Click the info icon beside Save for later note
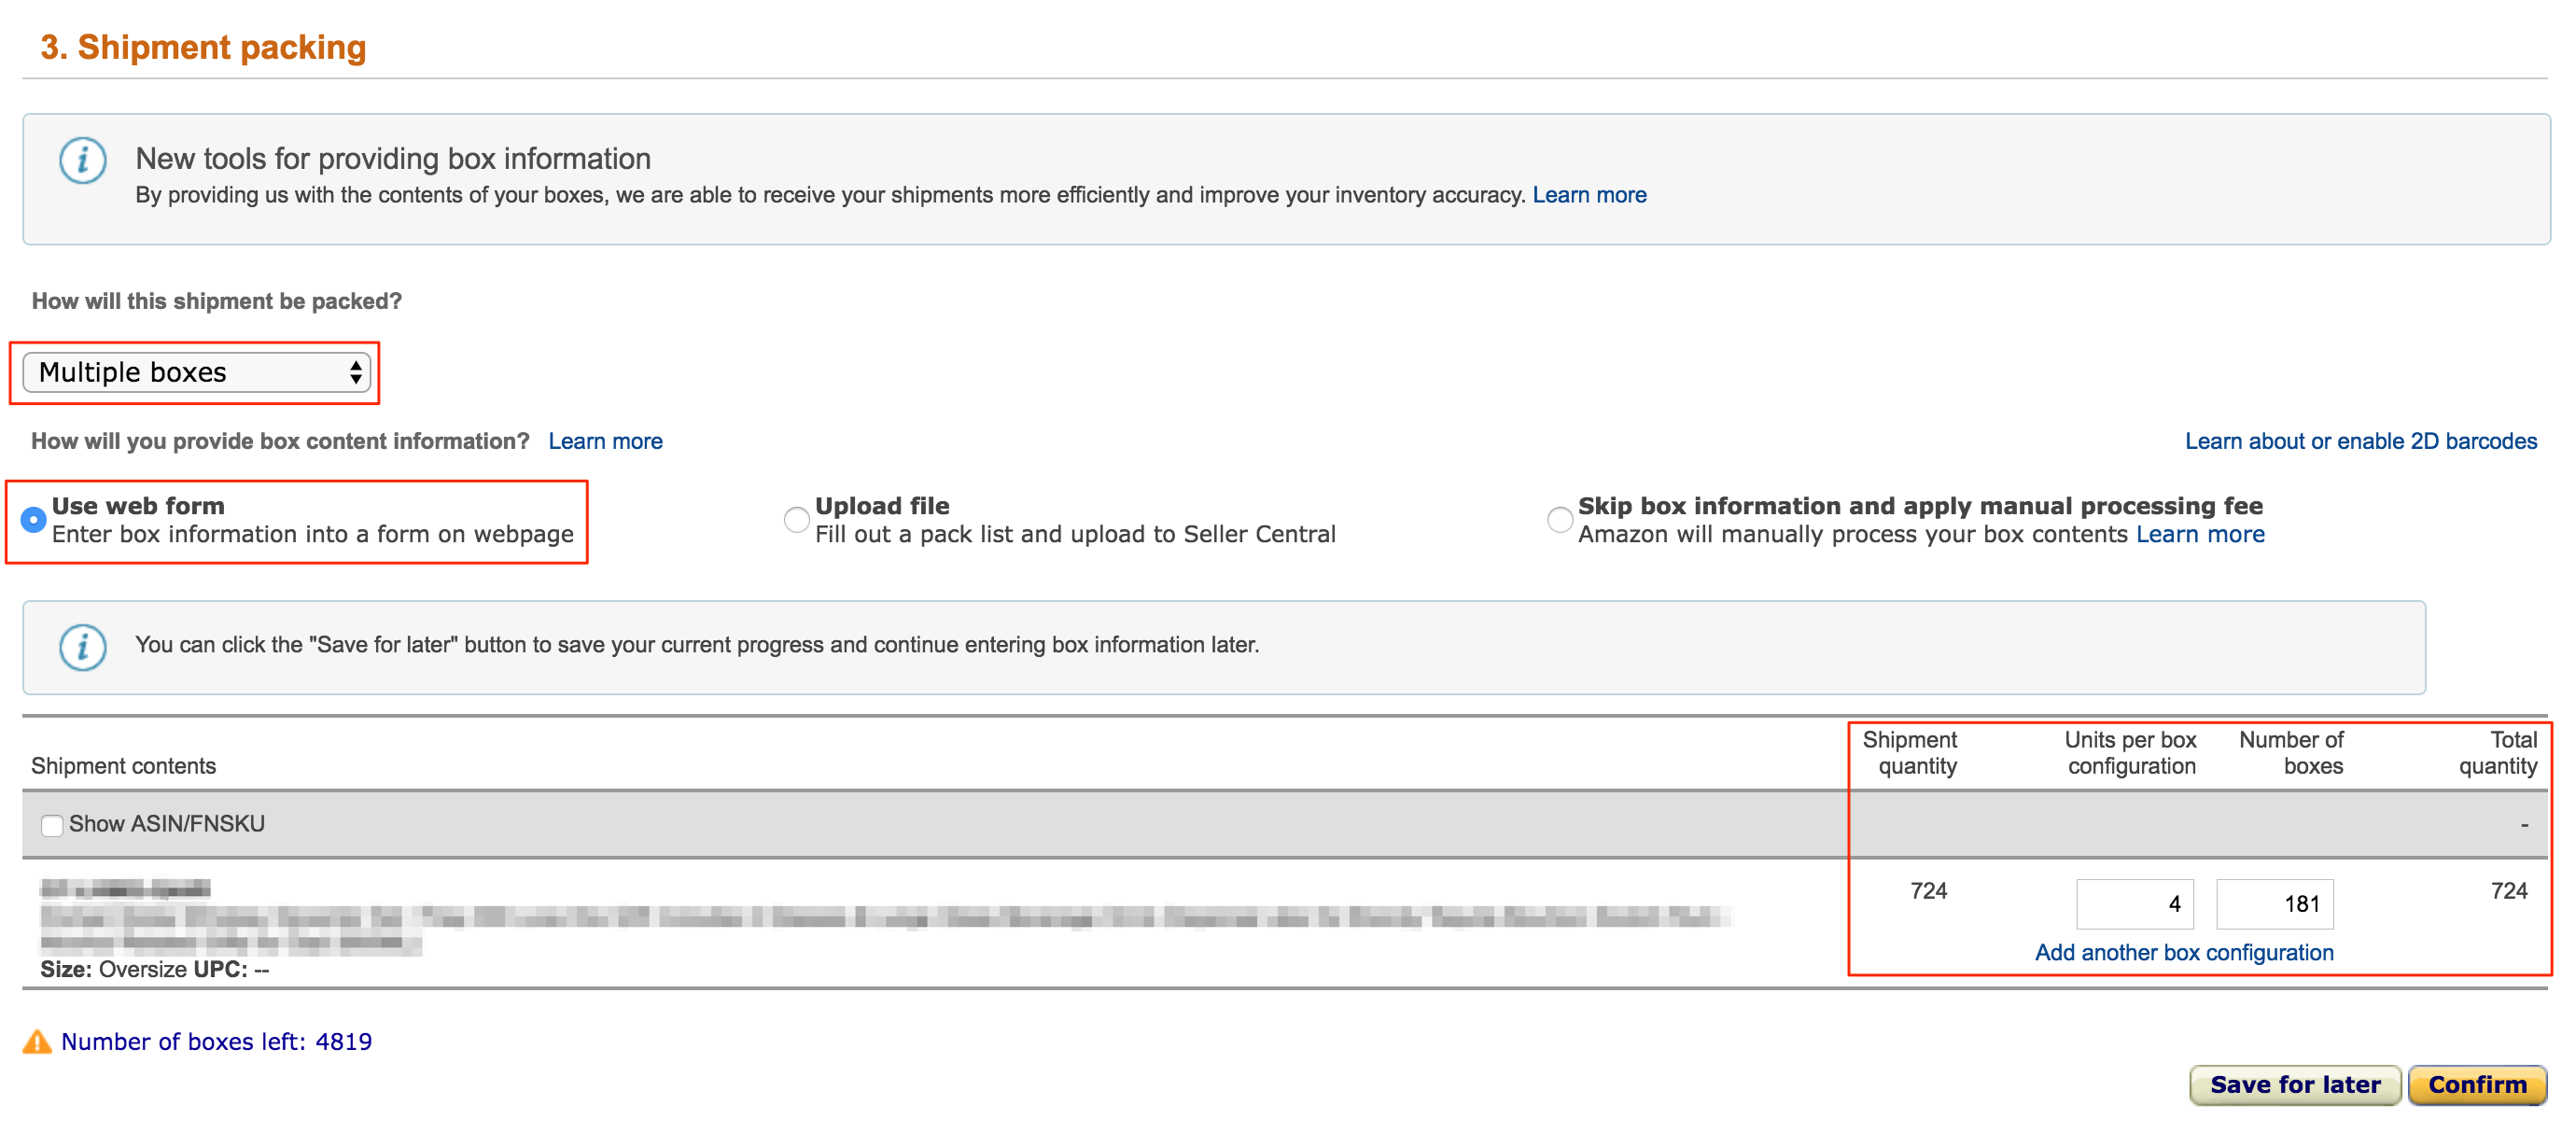This screenshot has height=1133, width=2576. 82,647
